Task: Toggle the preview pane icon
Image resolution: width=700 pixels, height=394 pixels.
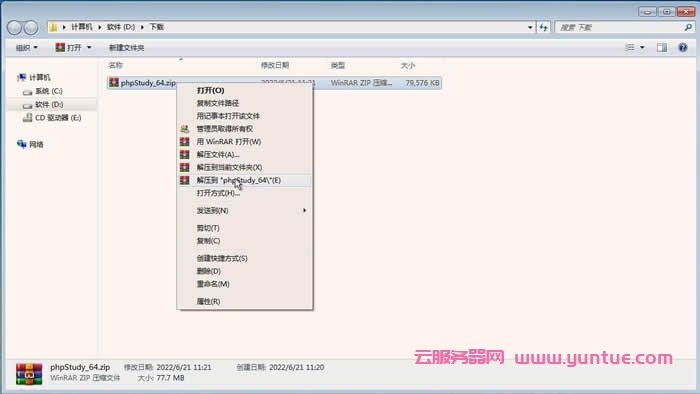Action: 662,47
